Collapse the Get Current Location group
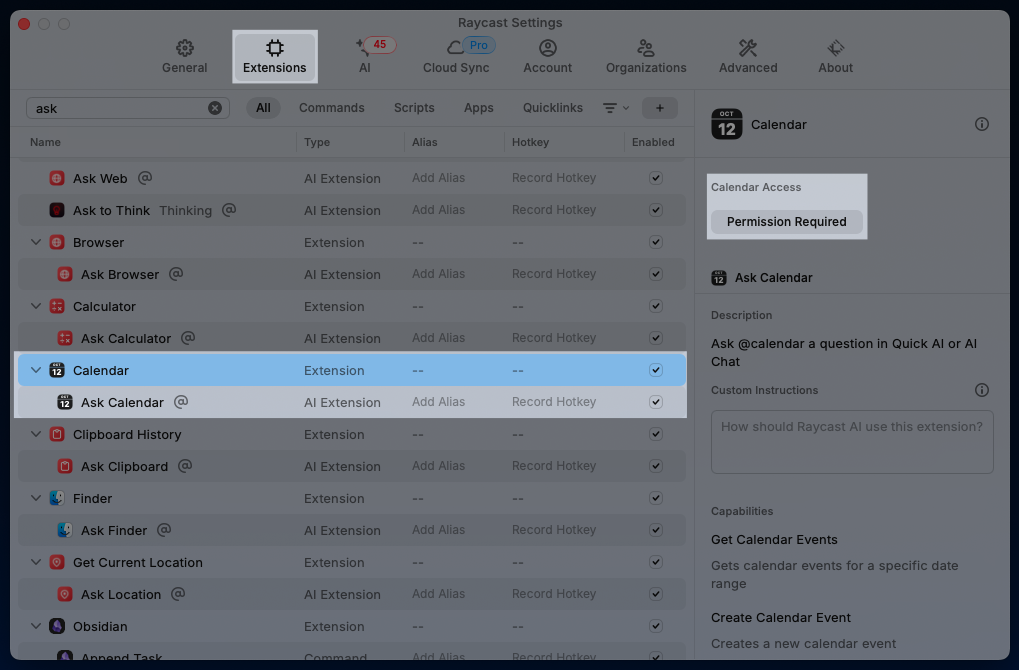The image size is (1019, 670). 36,562
